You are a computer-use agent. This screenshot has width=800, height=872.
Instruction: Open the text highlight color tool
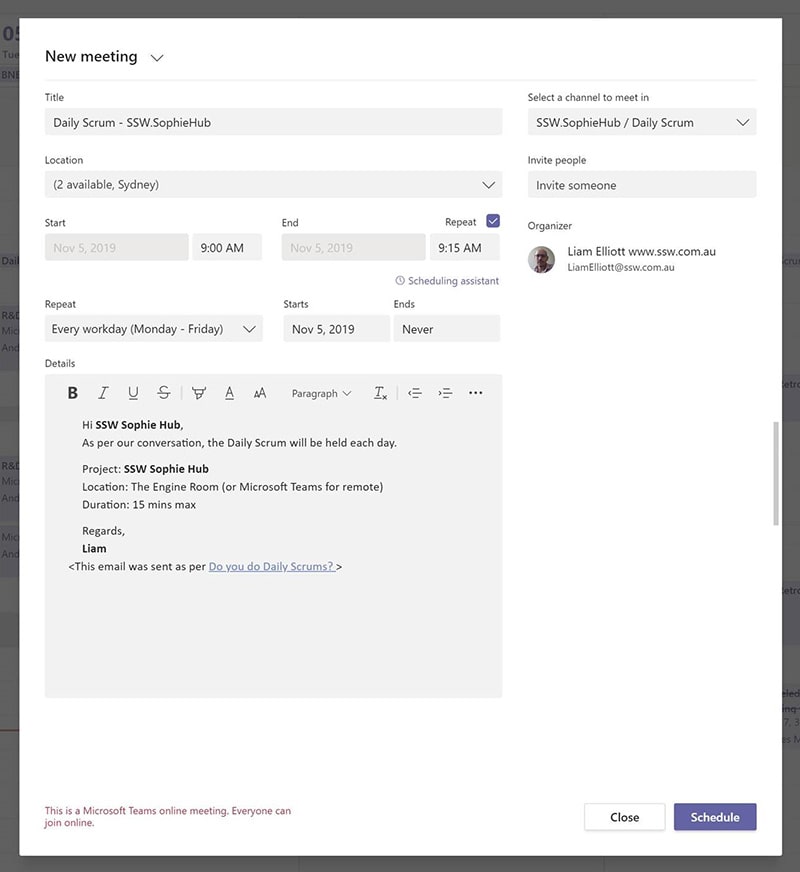(198, 393)
